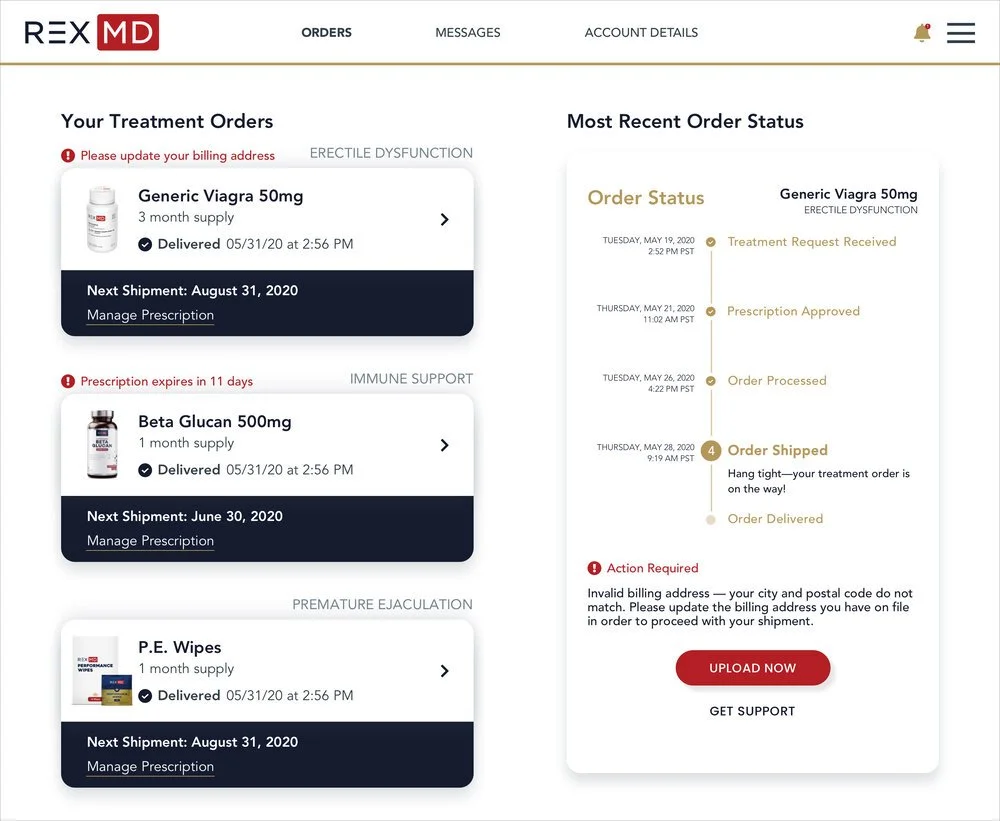This screenshot has width=1000, height=821.
Task: Click the Generic Viagra delivered checkmark icon
Action: pyautogui.click(x=145, y=244)
